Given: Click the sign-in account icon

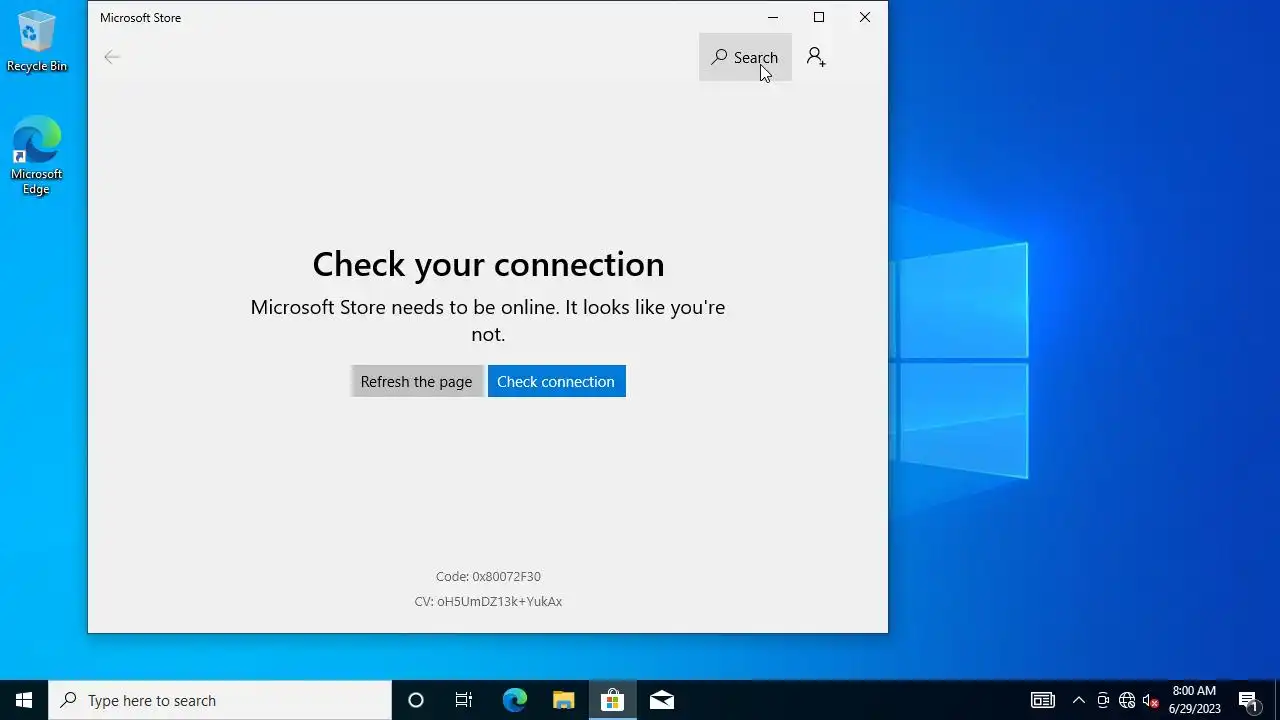Looking at the screenshot, I should pyautogui.click(x=816, y=57).
